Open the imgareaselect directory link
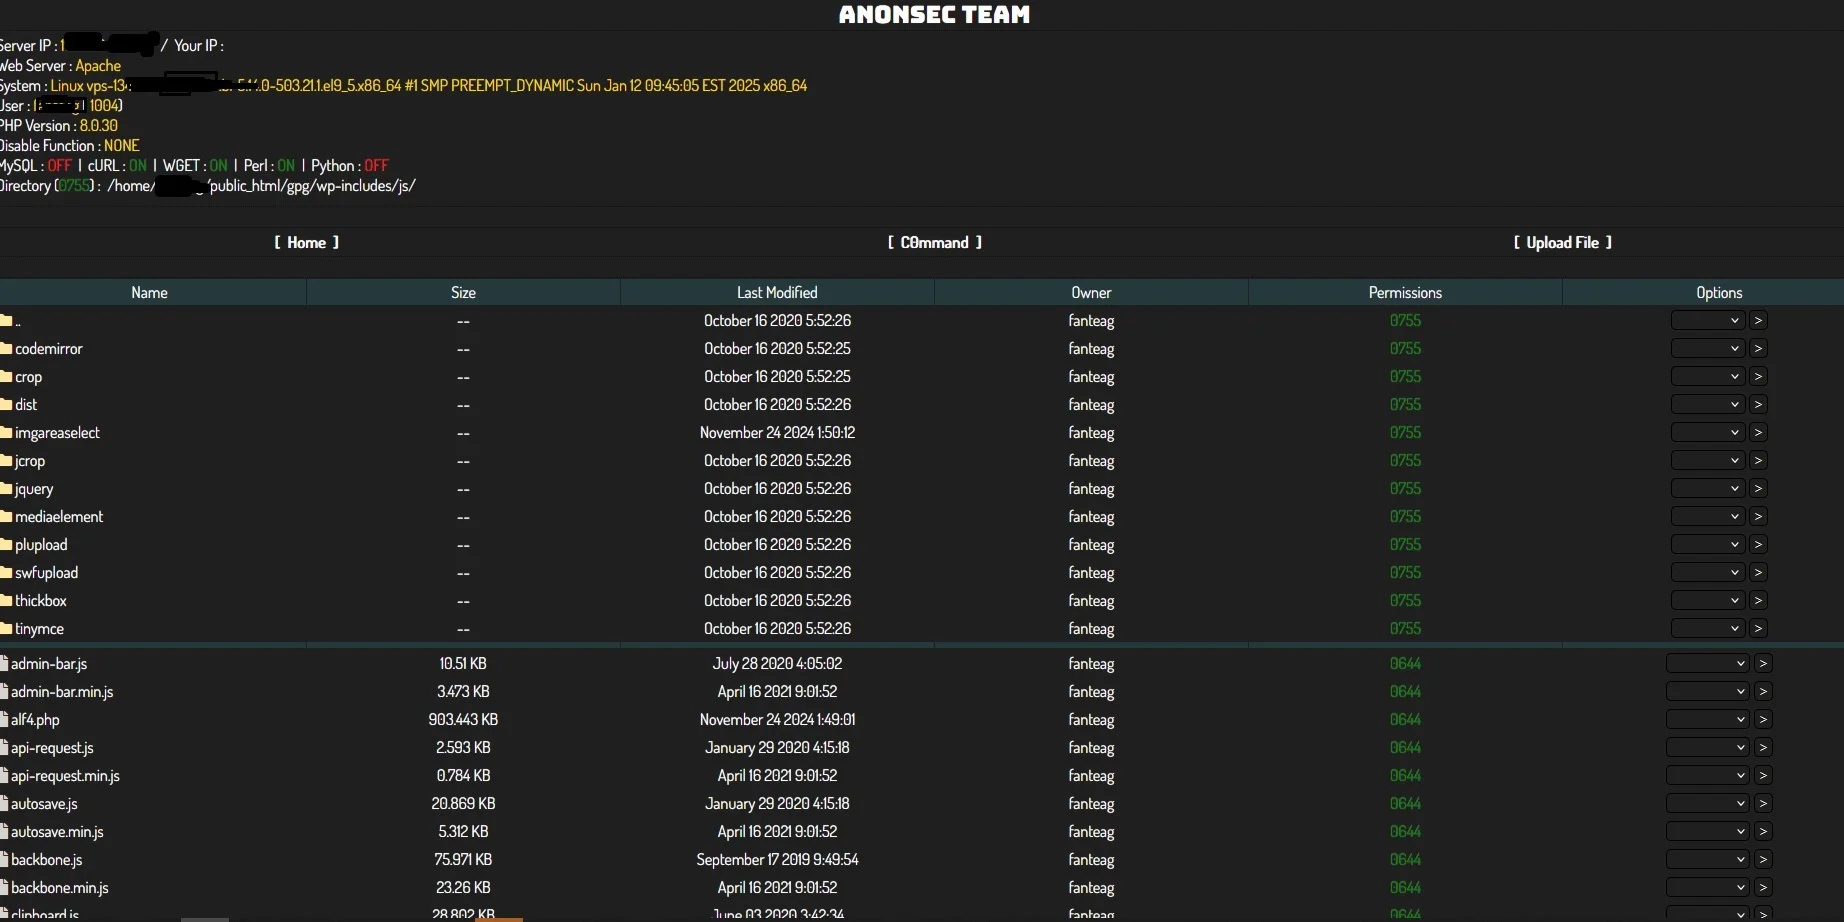 click(58, 432)
